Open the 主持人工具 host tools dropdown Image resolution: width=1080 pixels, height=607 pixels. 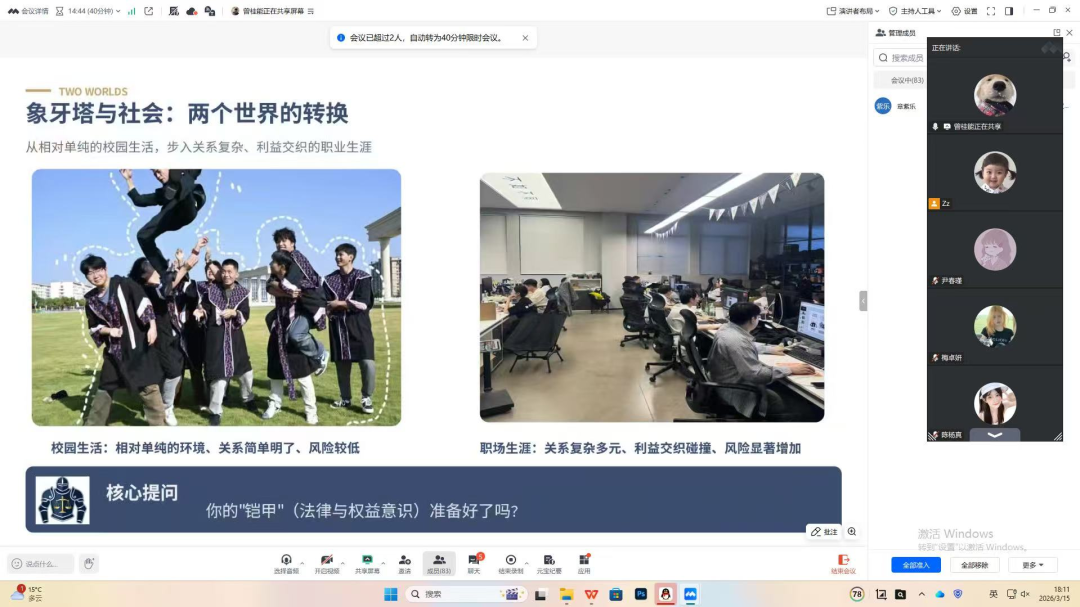tap(915, 11)
